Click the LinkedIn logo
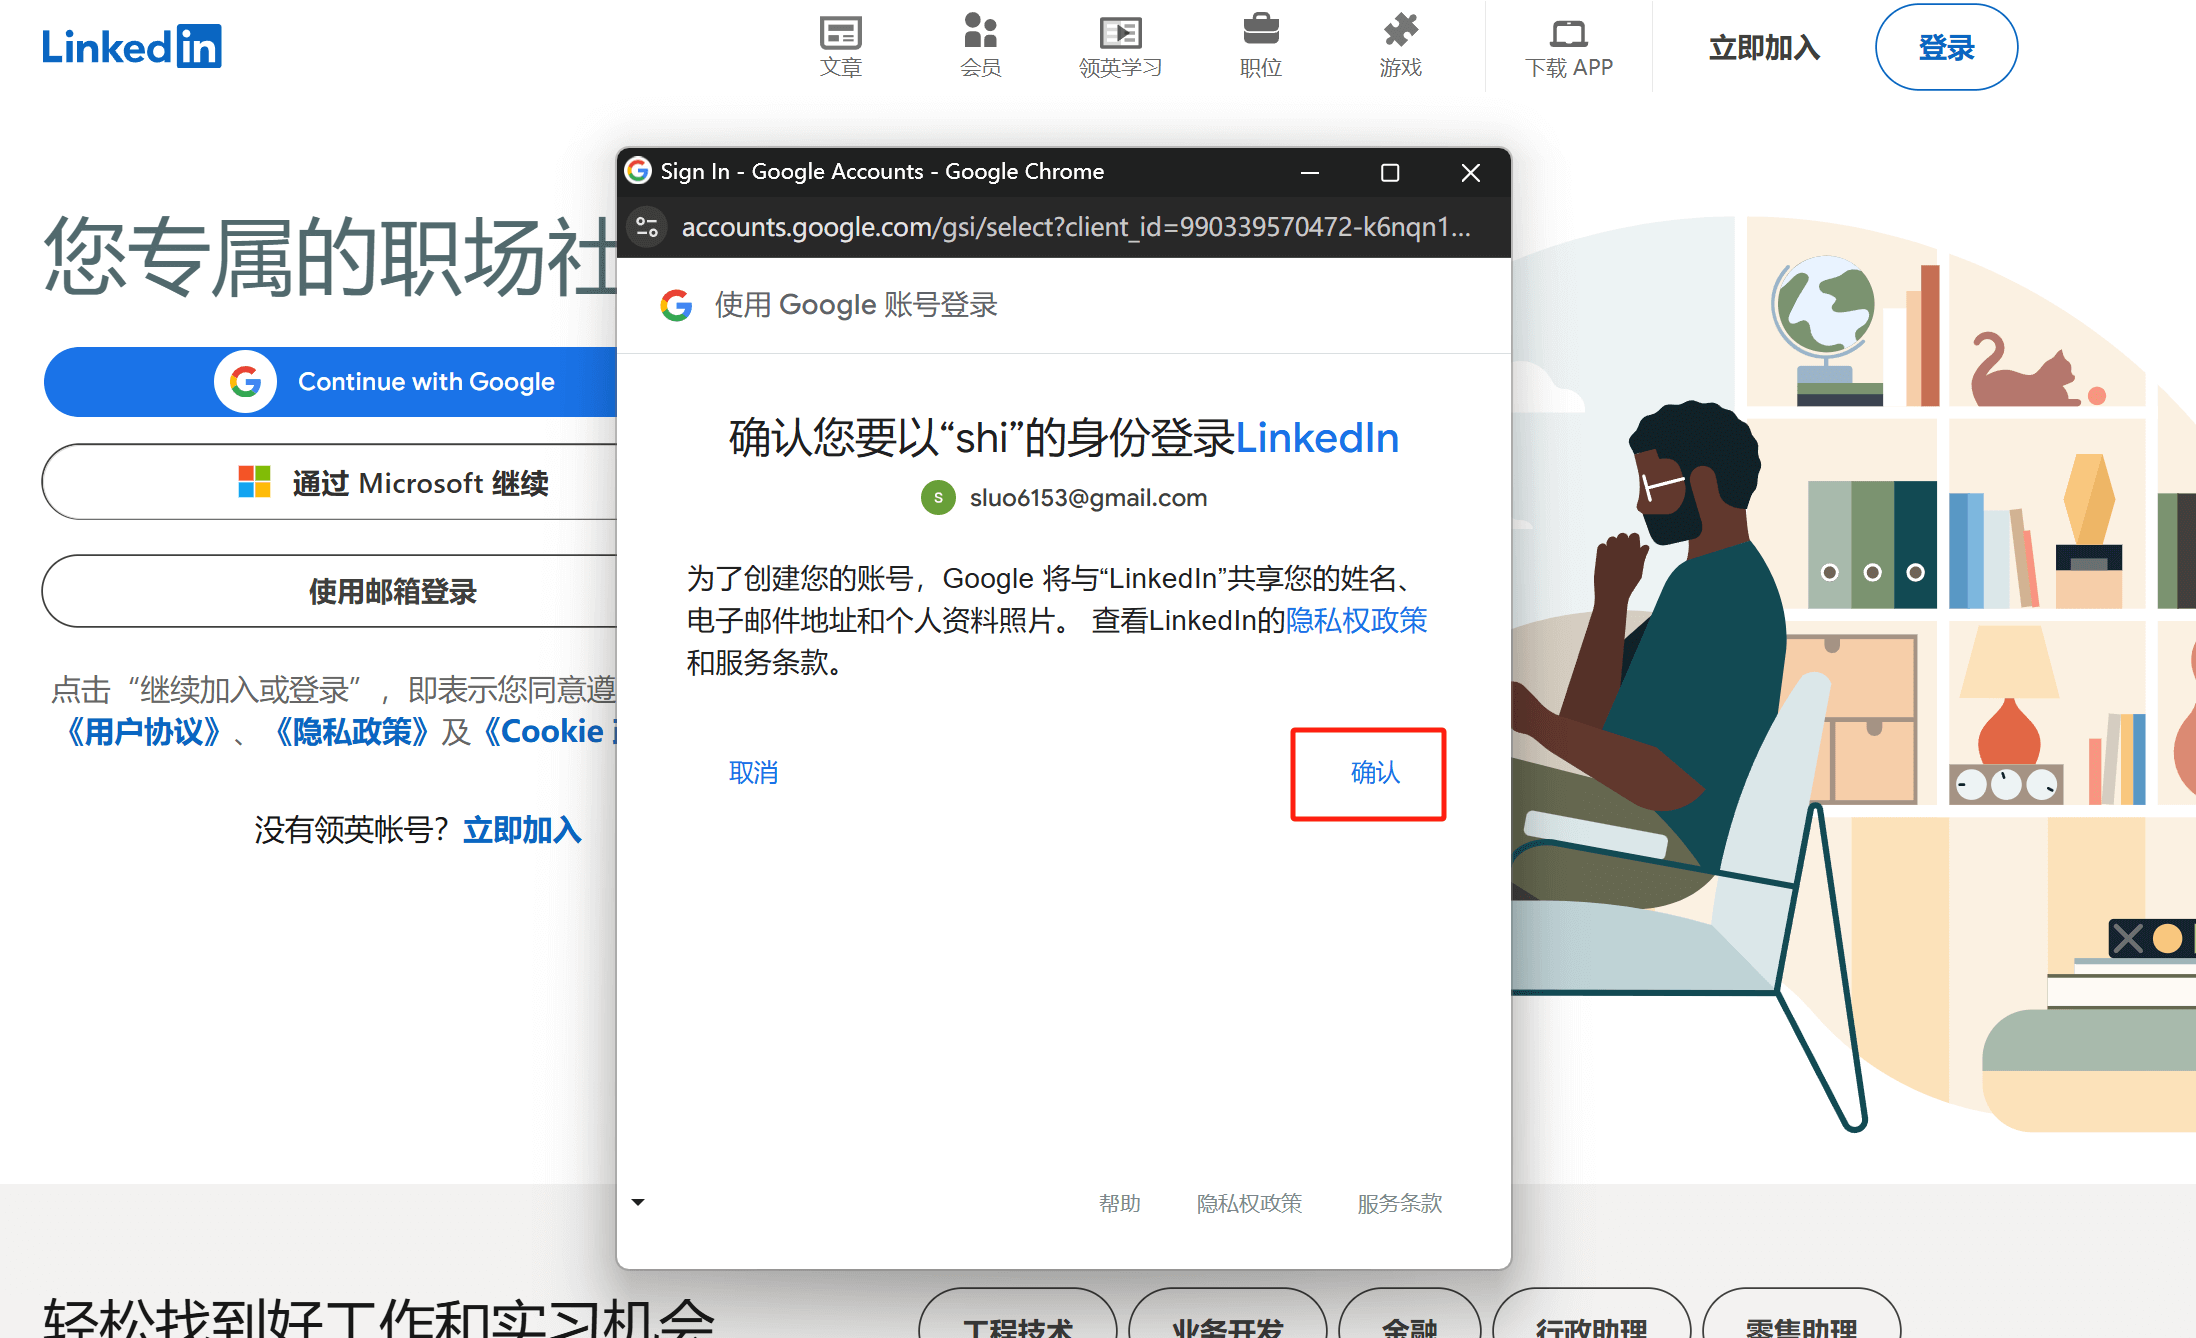Image resolution: width=2196 pixels, height=1338 pixels. 131,45
